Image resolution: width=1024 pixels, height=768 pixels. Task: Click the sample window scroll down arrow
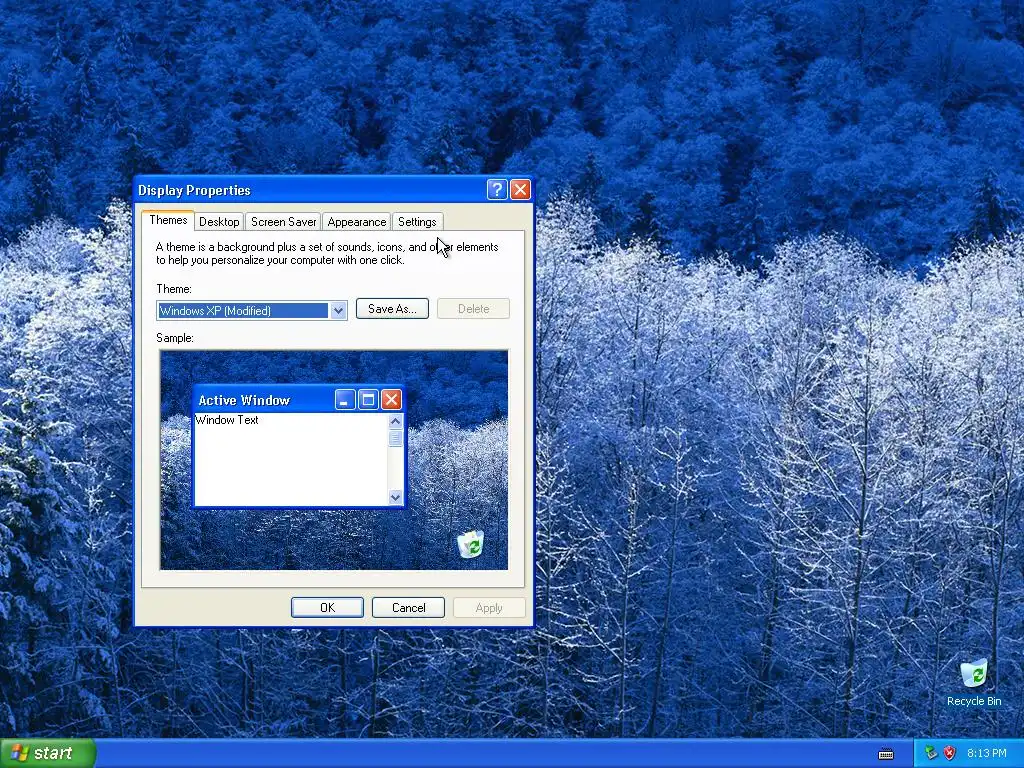395,497
